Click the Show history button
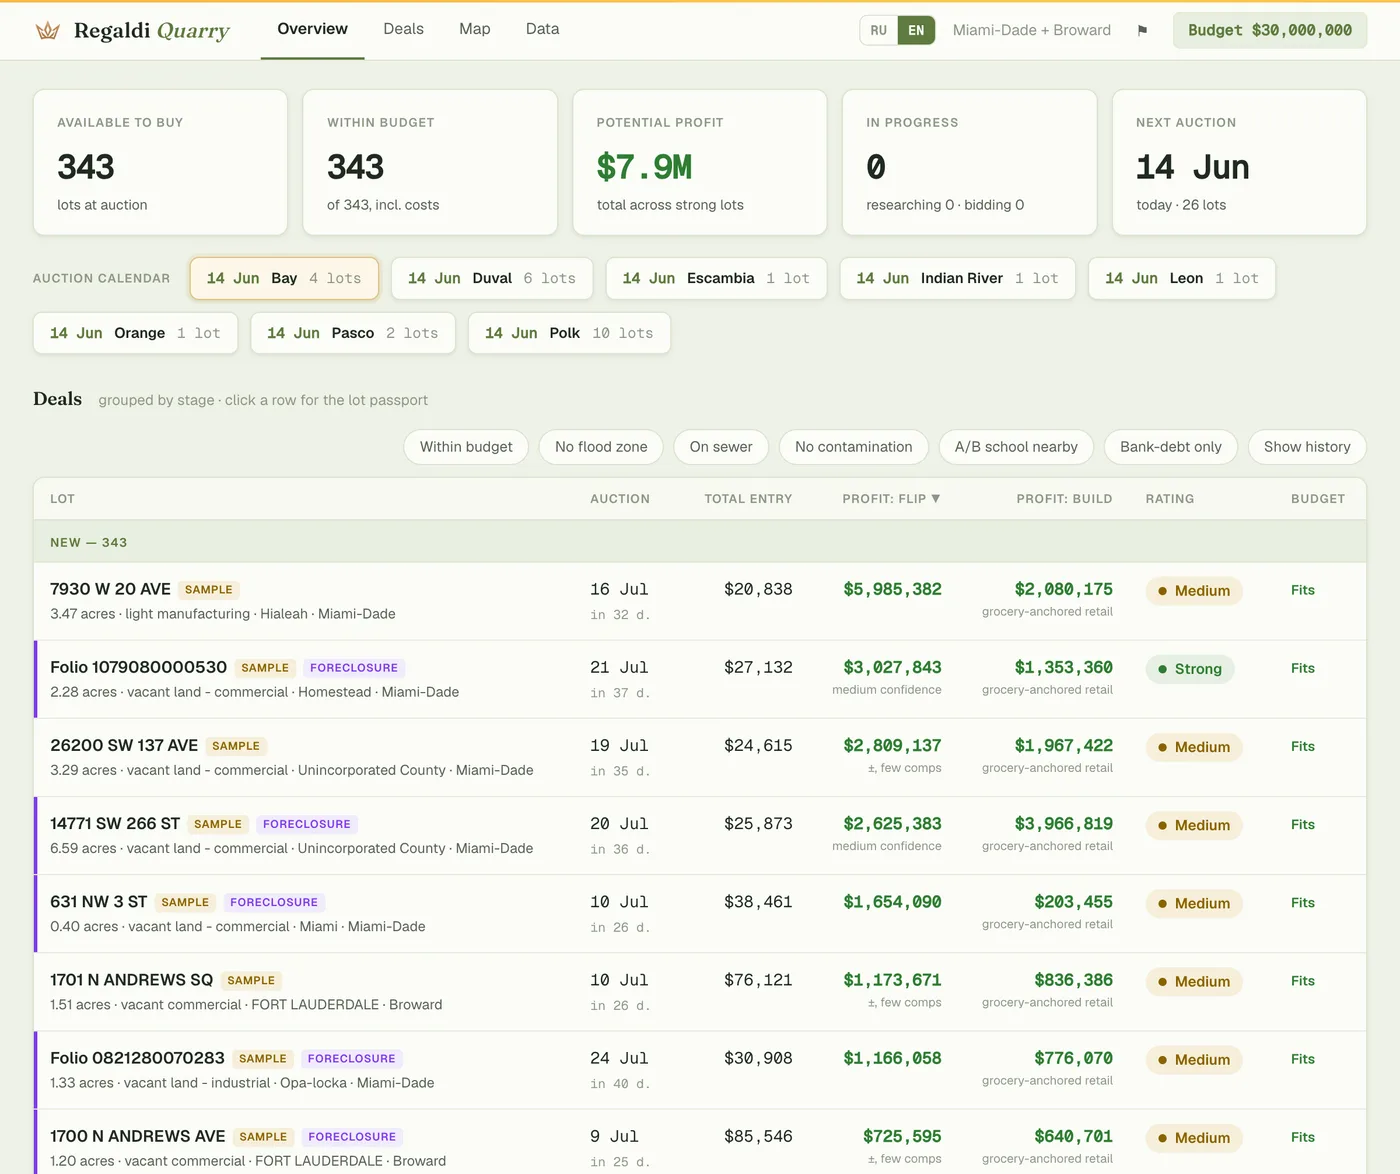This screenshot has height=1174, width=1400. (1307, 447)
